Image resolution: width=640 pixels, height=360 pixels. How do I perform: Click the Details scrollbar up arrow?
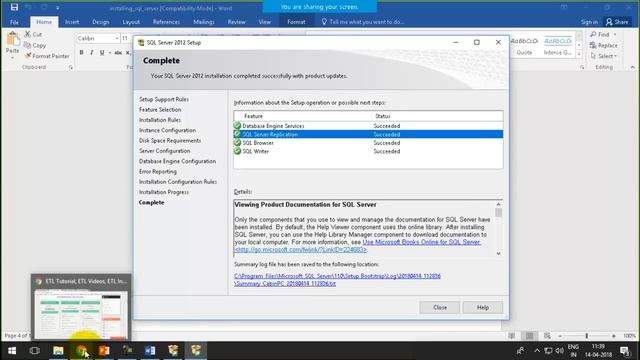tap(498, 204)
